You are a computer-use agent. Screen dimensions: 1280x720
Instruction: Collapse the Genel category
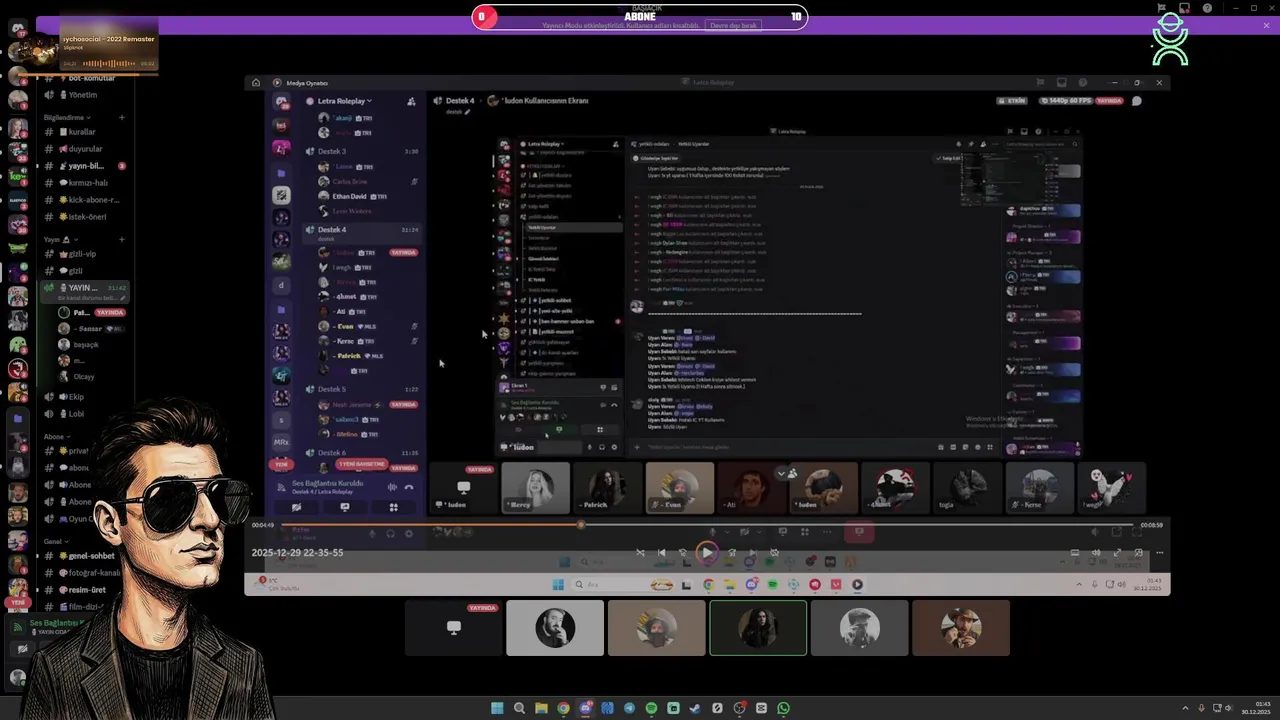point(56,541)
